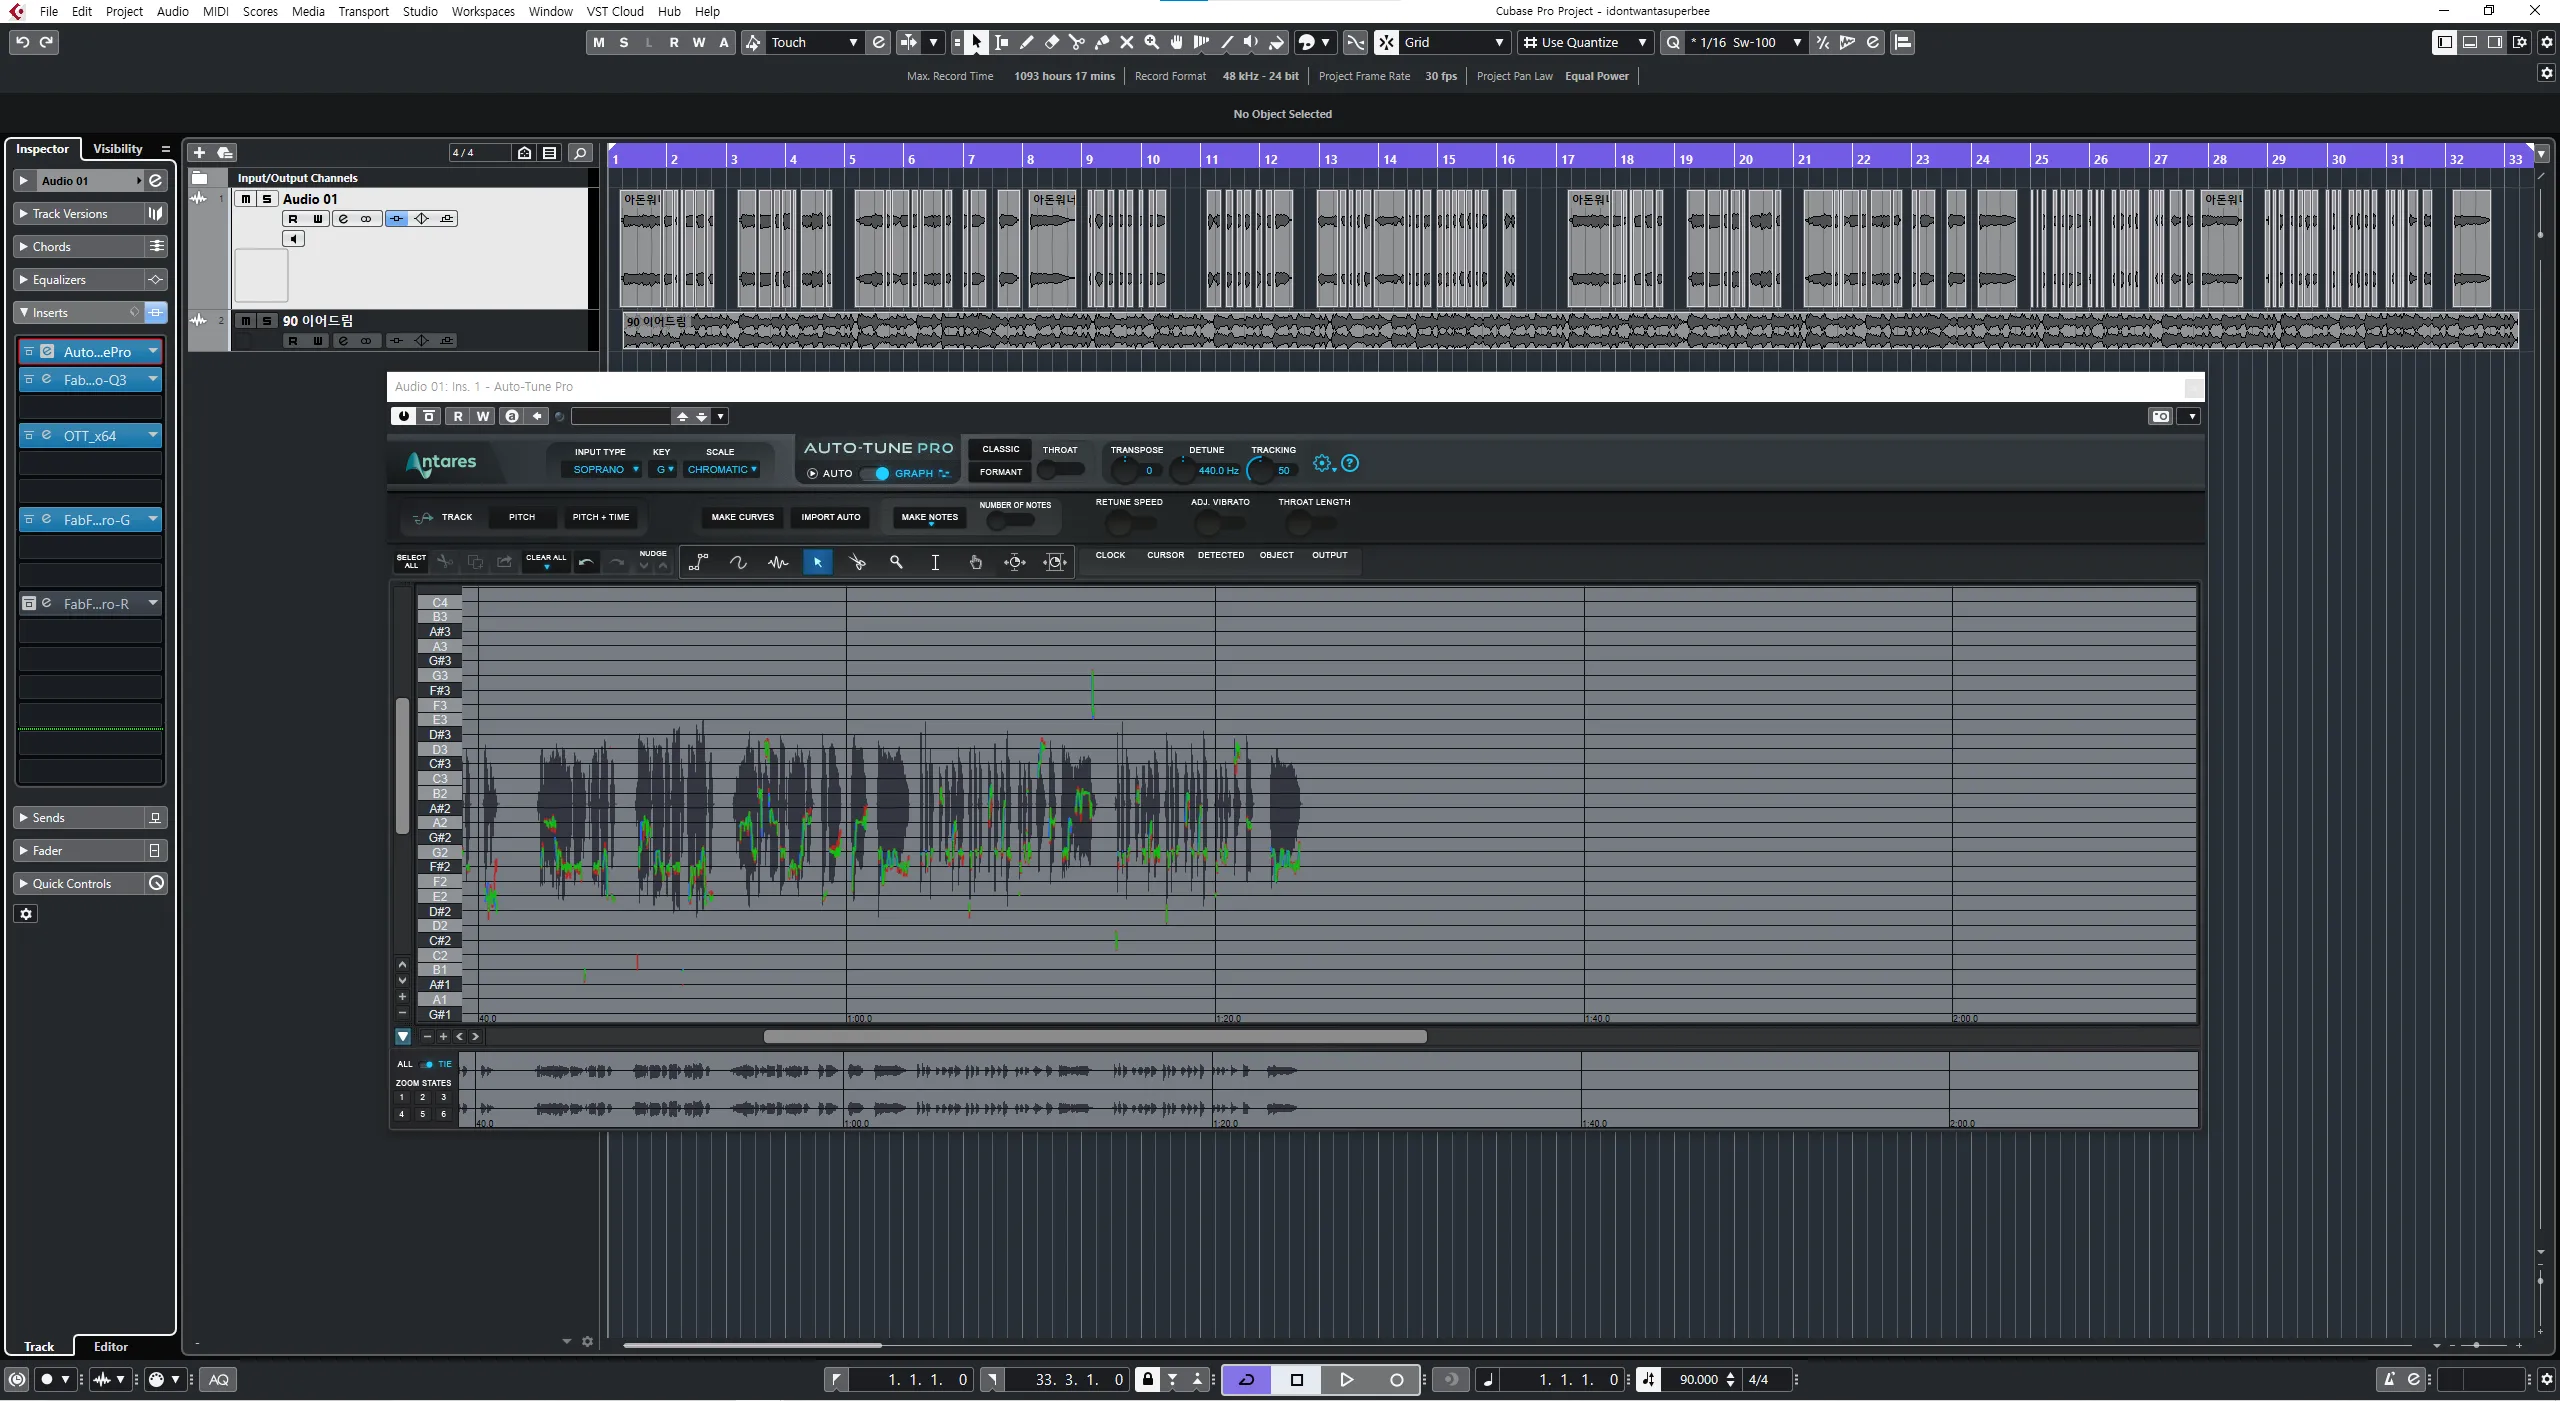Toggle plugin bypass power button
This screenshot has width=2560, height=1401.
403,416
